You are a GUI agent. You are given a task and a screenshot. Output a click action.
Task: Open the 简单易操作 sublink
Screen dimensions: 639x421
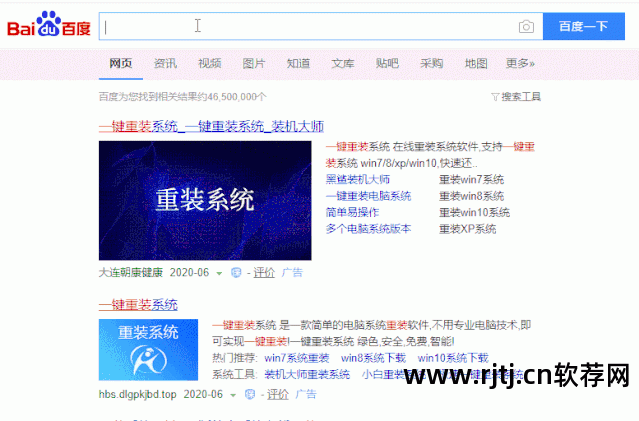coord(353,212)
